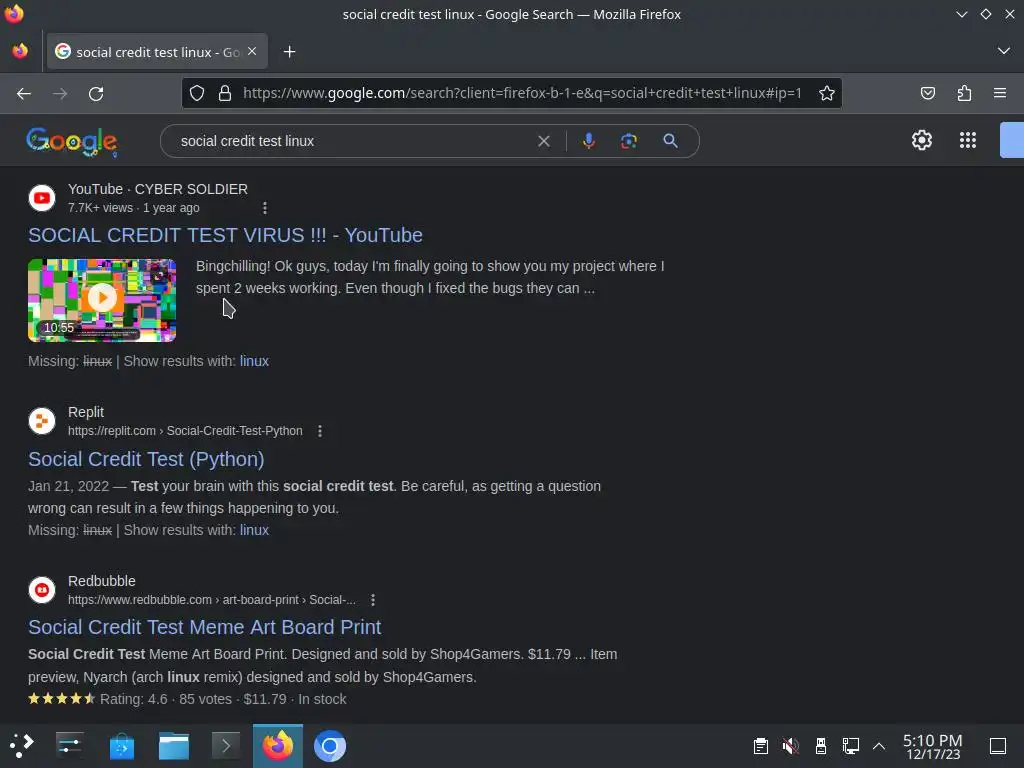Open the Dolphin file manager in taskbar
Image resolution: width=1024 pixels, height=768 pixels.
[174, 745]
